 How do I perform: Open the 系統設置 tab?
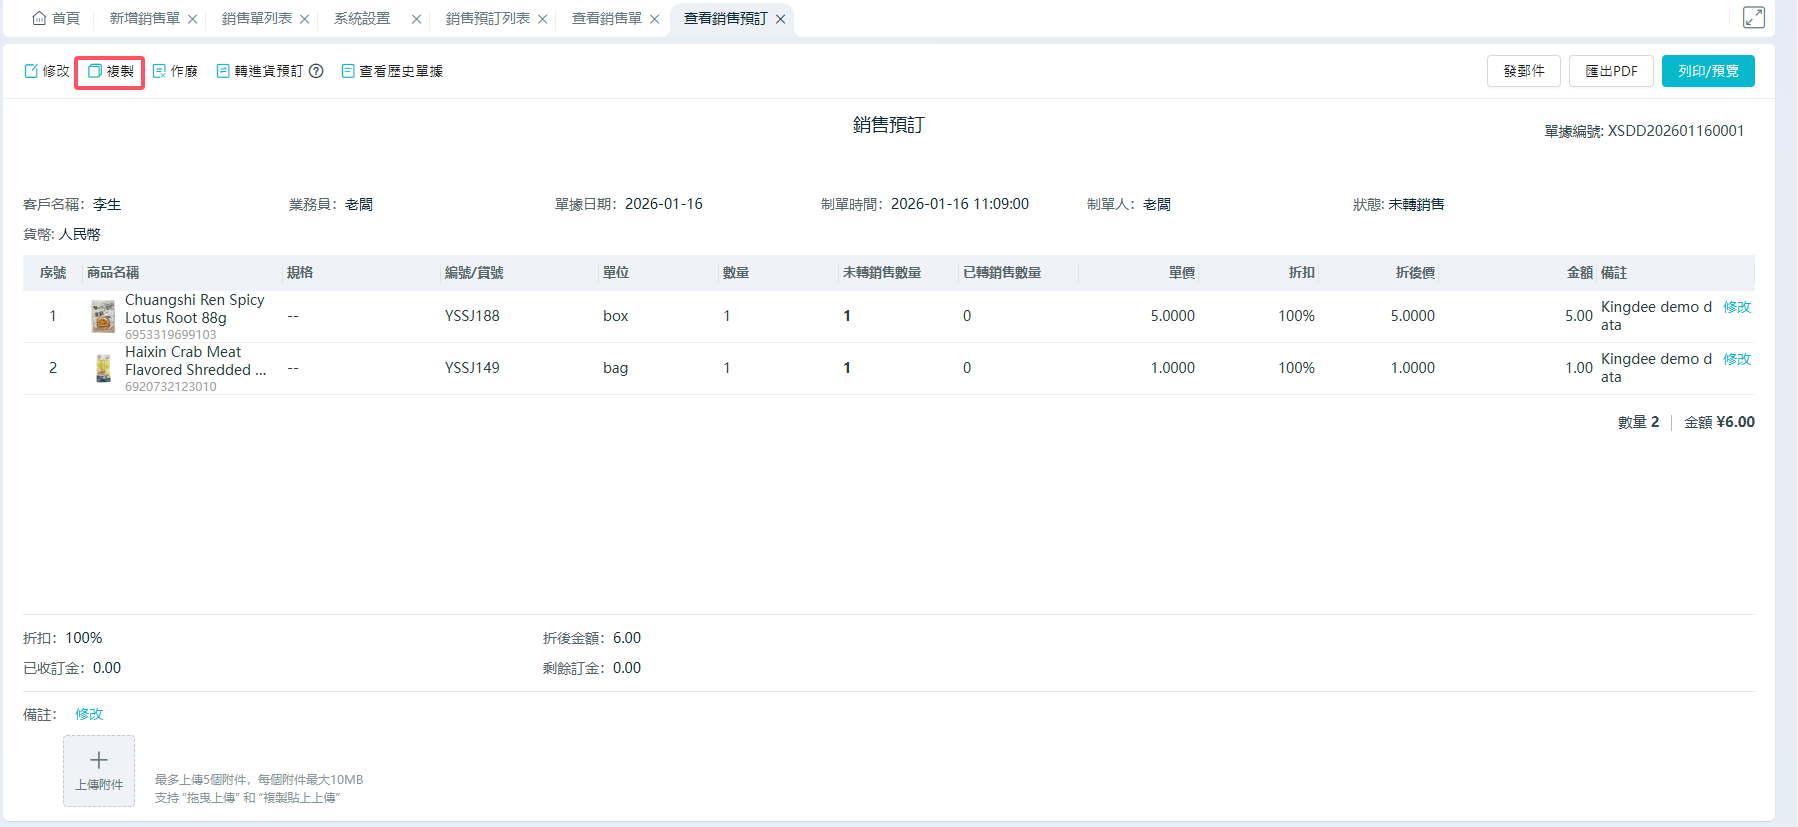[x=362, y=19]
